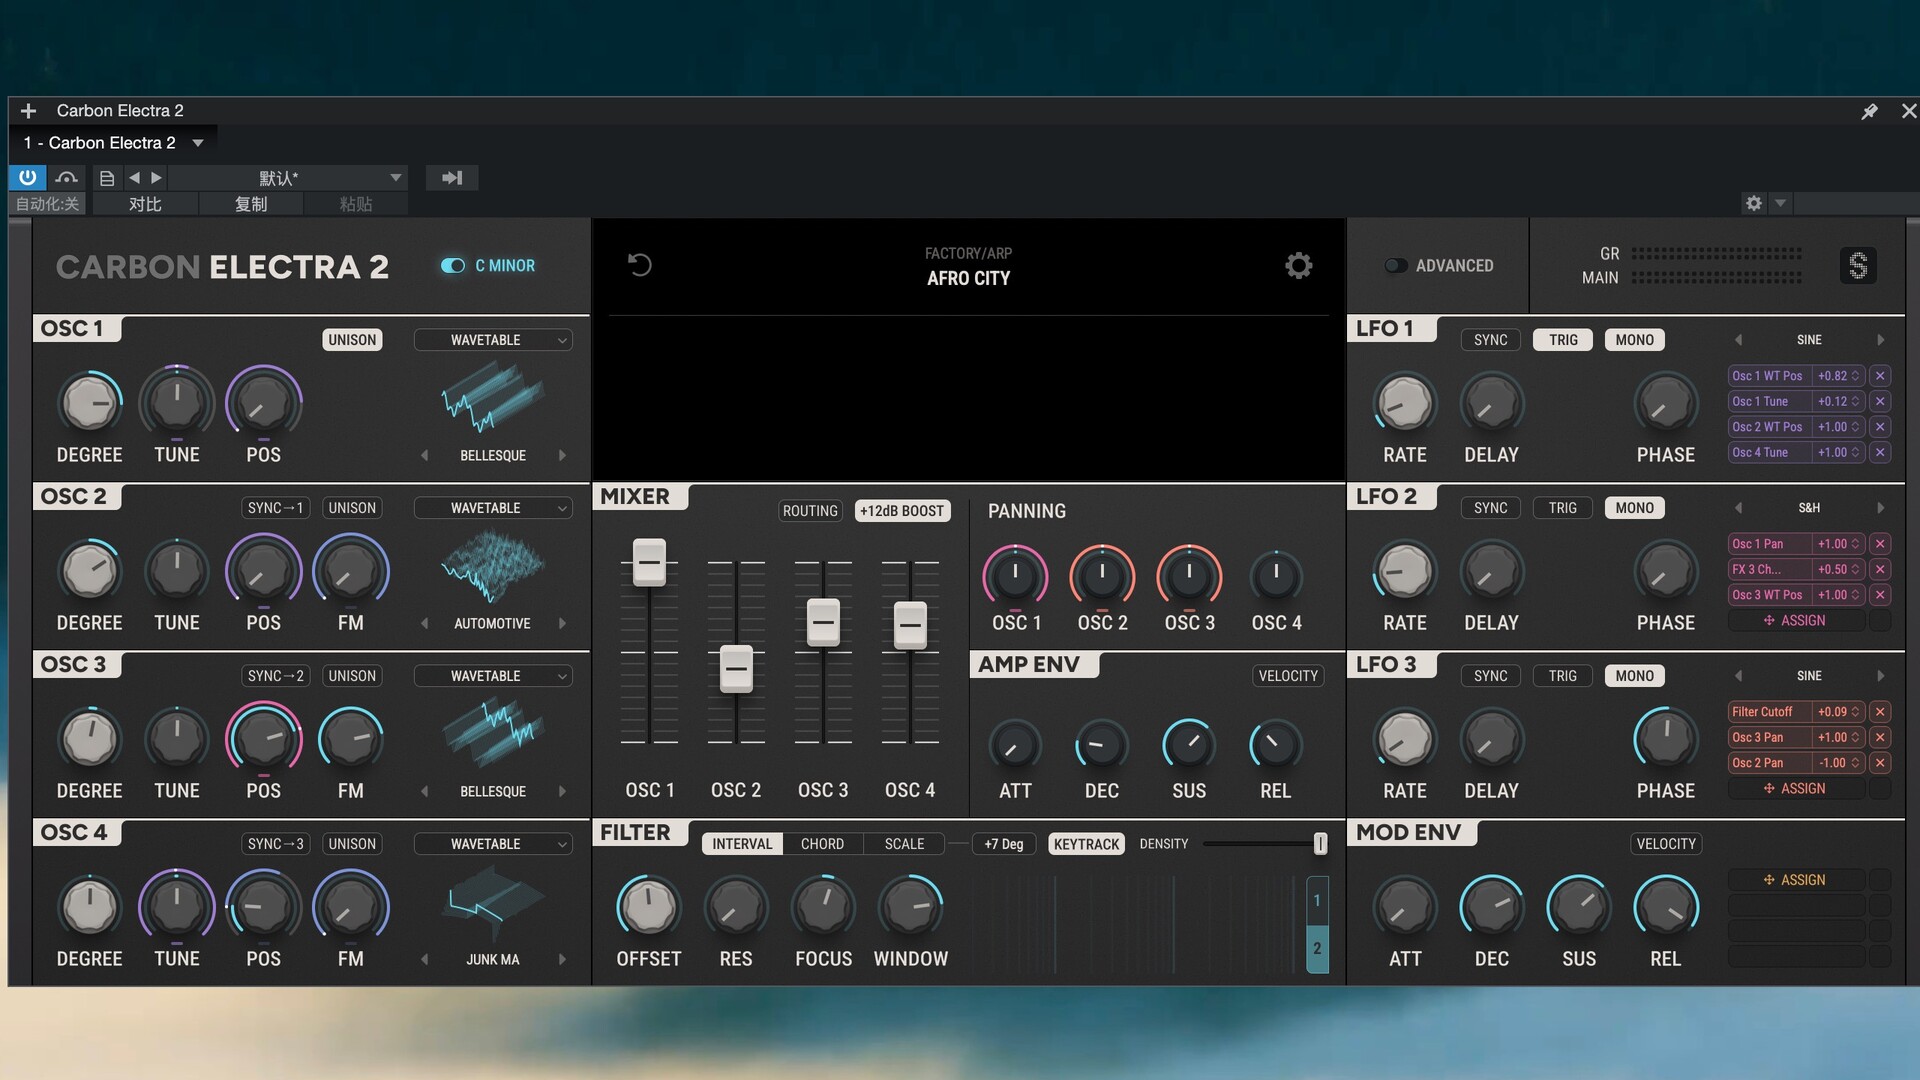Open OSC 1 Wavetable type dropdown
The height and width of the screenshot is (1080, 1920).
click(493, 340)
